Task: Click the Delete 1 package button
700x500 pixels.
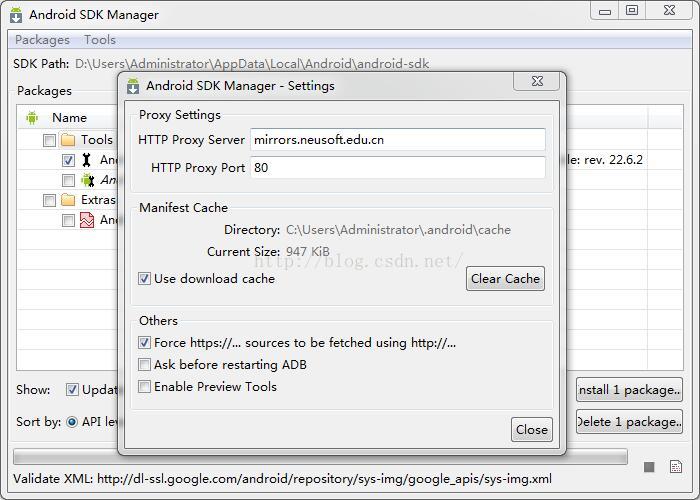Action: point(629,422)
